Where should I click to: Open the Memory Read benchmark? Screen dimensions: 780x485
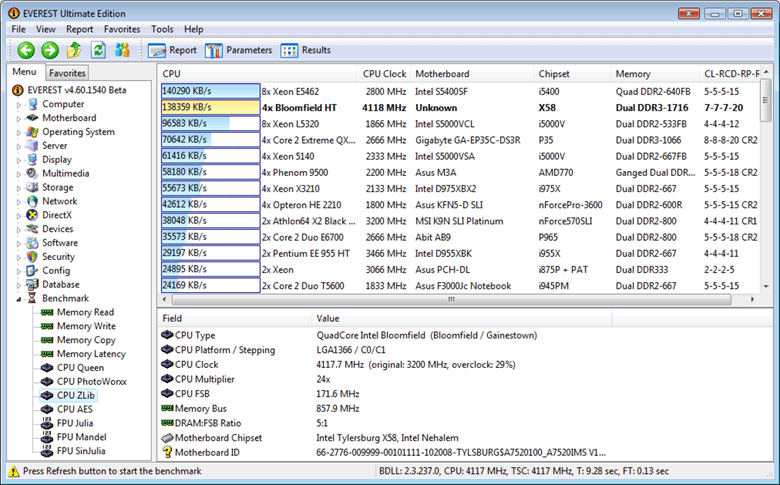(85, 312)
